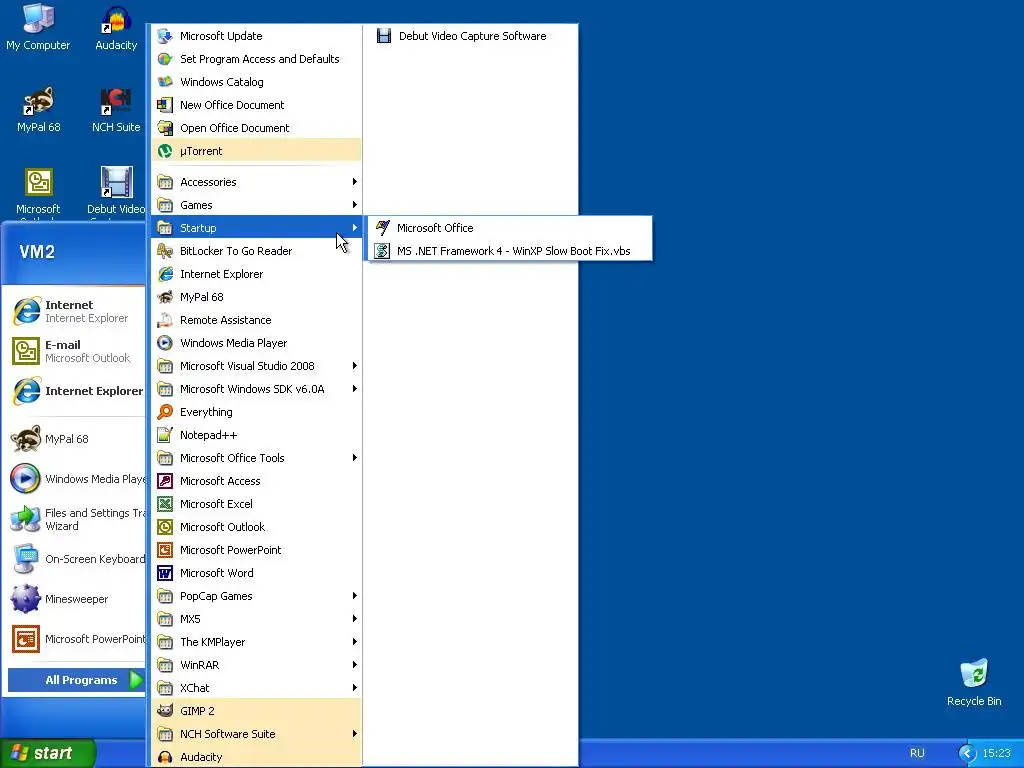Screen dimensions: 1024x768
Task: Show hidden tray icons arrow
Action: click(967, 753)
